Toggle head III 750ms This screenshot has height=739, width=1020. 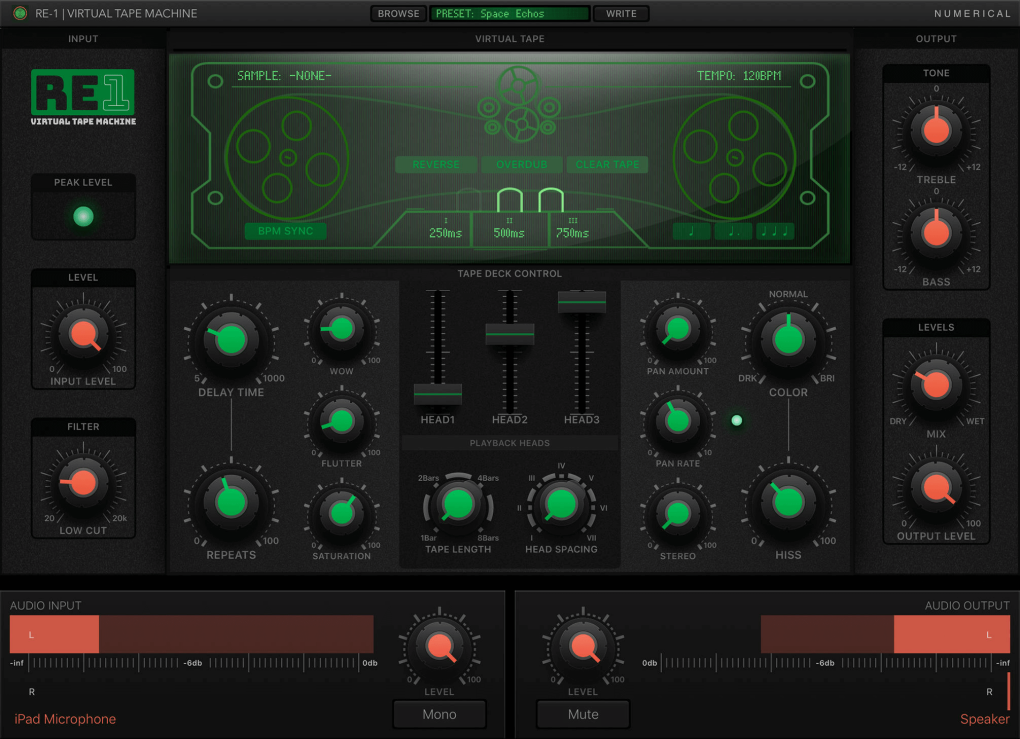[573, 230]
